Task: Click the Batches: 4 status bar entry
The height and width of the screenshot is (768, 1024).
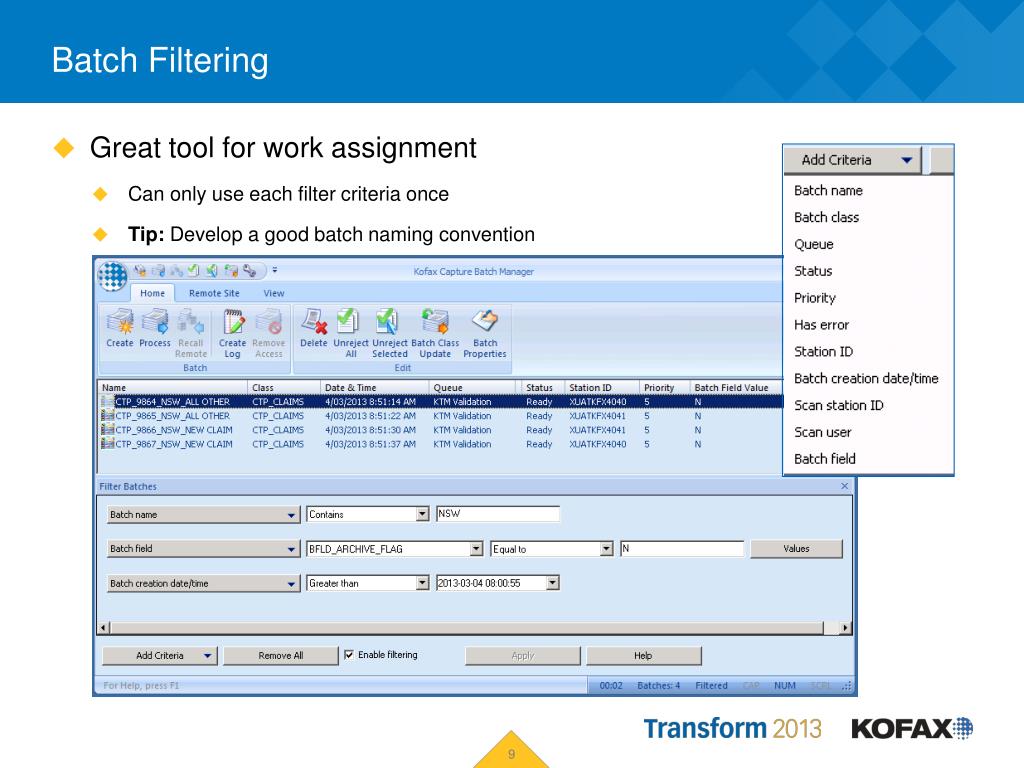Action: click(658, 686)
